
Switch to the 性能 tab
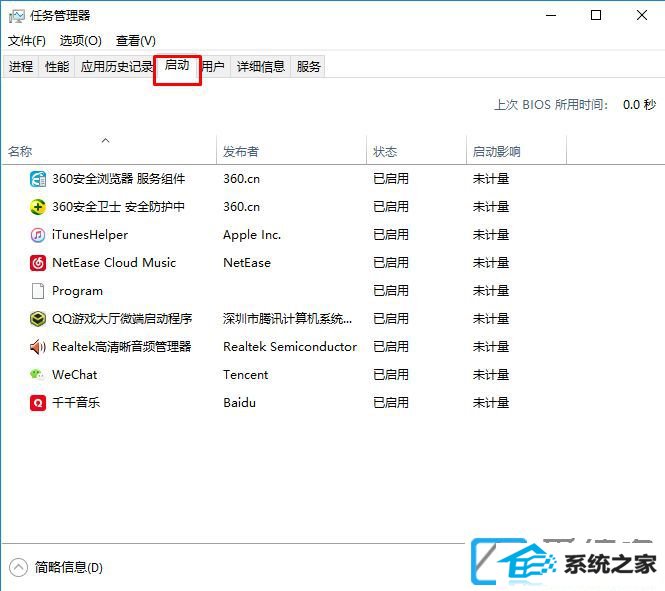[57, 67]
